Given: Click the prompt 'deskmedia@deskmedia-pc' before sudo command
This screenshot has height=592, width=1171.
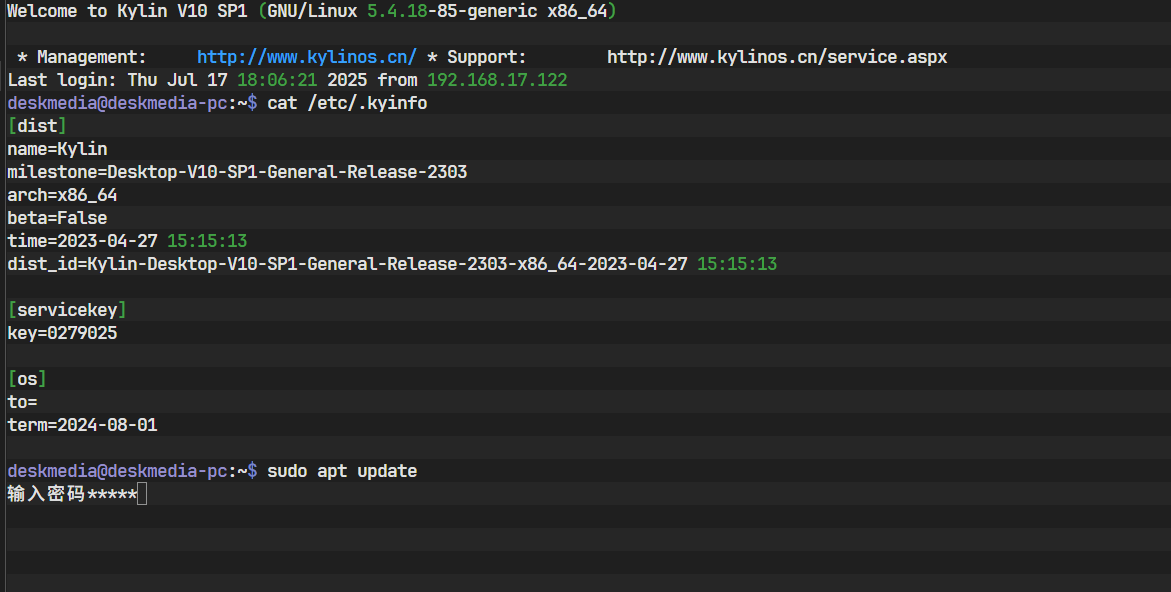Looking at the screenshot, I should [x=117, y=471].
